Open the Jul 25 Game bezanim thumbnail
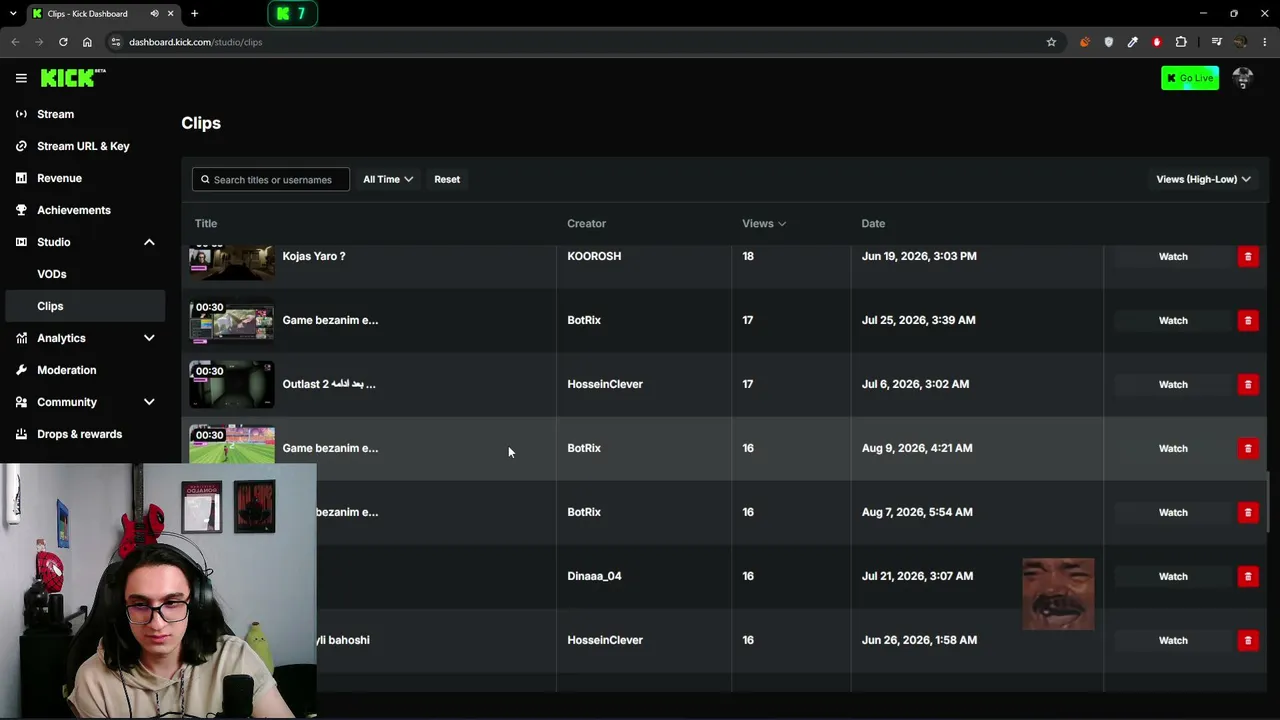The image size is (1280, 720). [x=232, y=320]
